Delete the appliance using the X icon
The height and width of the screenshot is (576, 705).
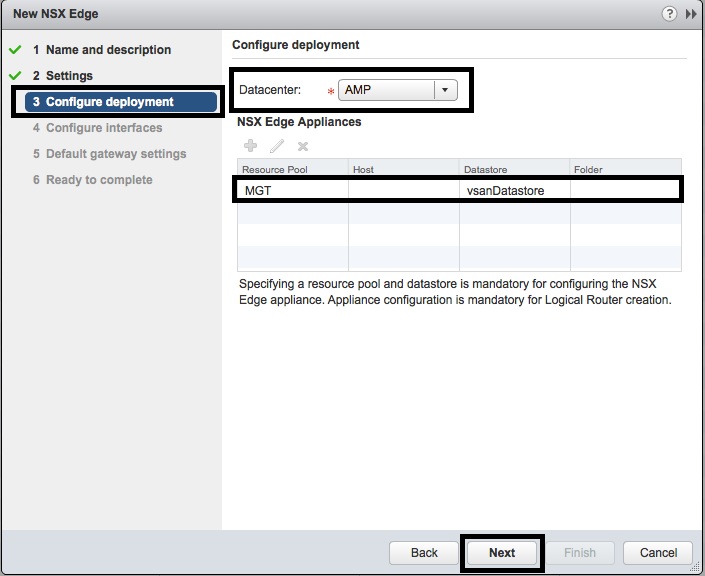[303, 146]
